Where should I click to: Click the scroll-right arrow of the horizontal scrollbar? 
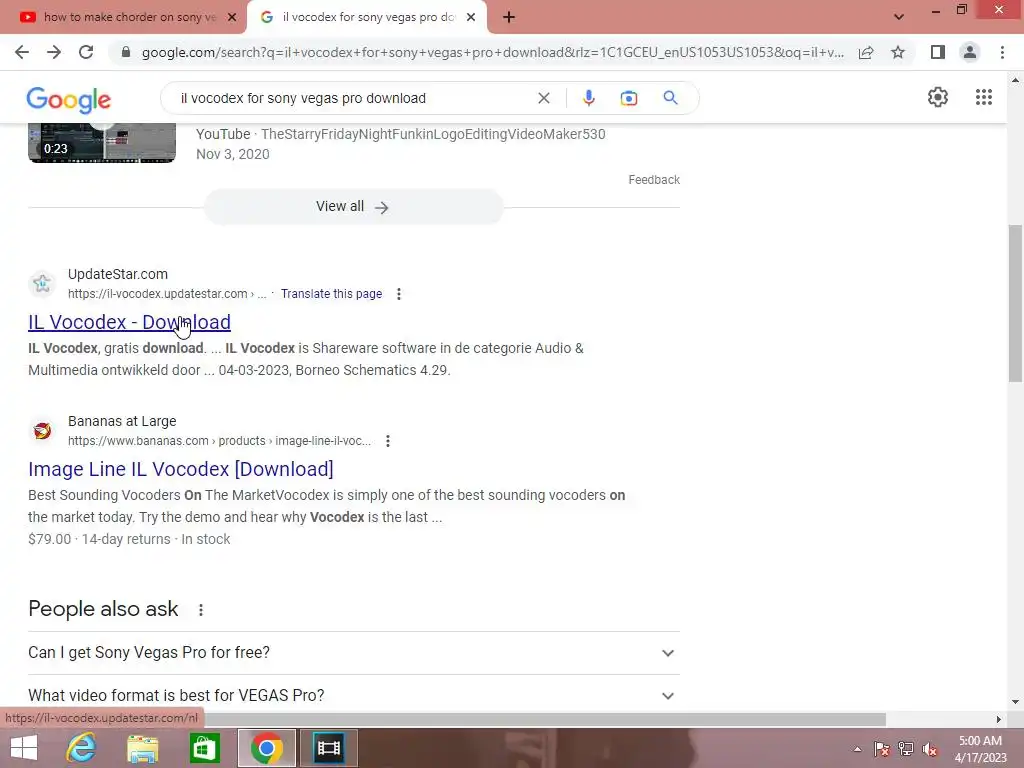click(999, 719)
